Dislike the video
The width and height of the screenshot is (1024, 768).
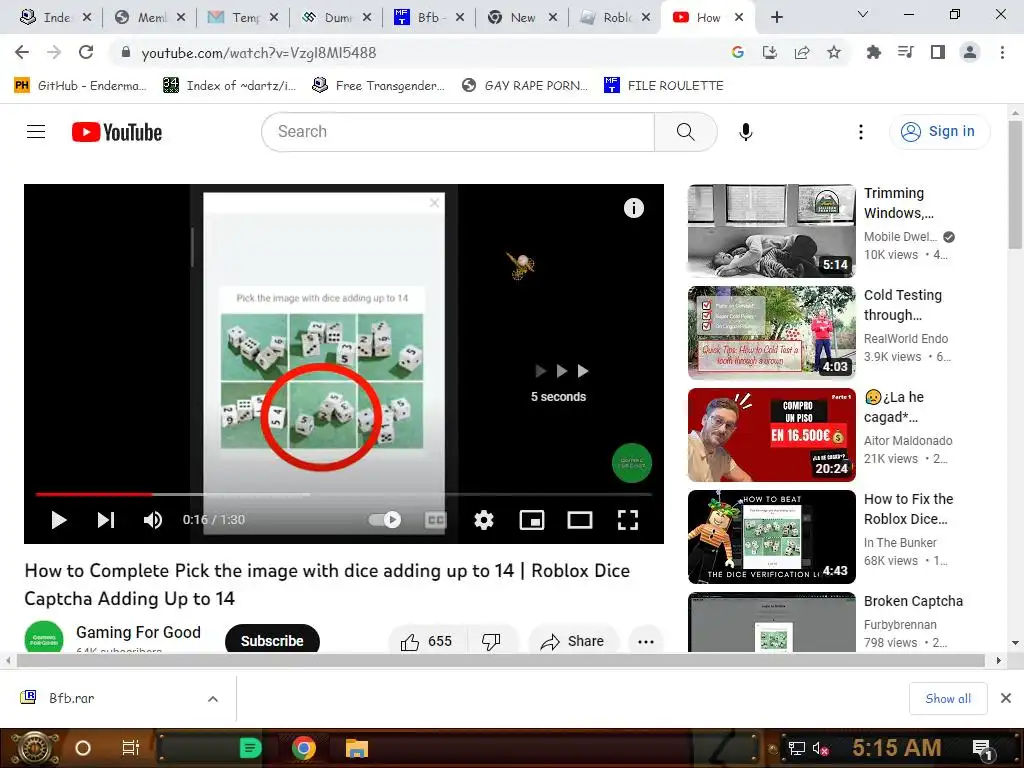coord(491,641)
